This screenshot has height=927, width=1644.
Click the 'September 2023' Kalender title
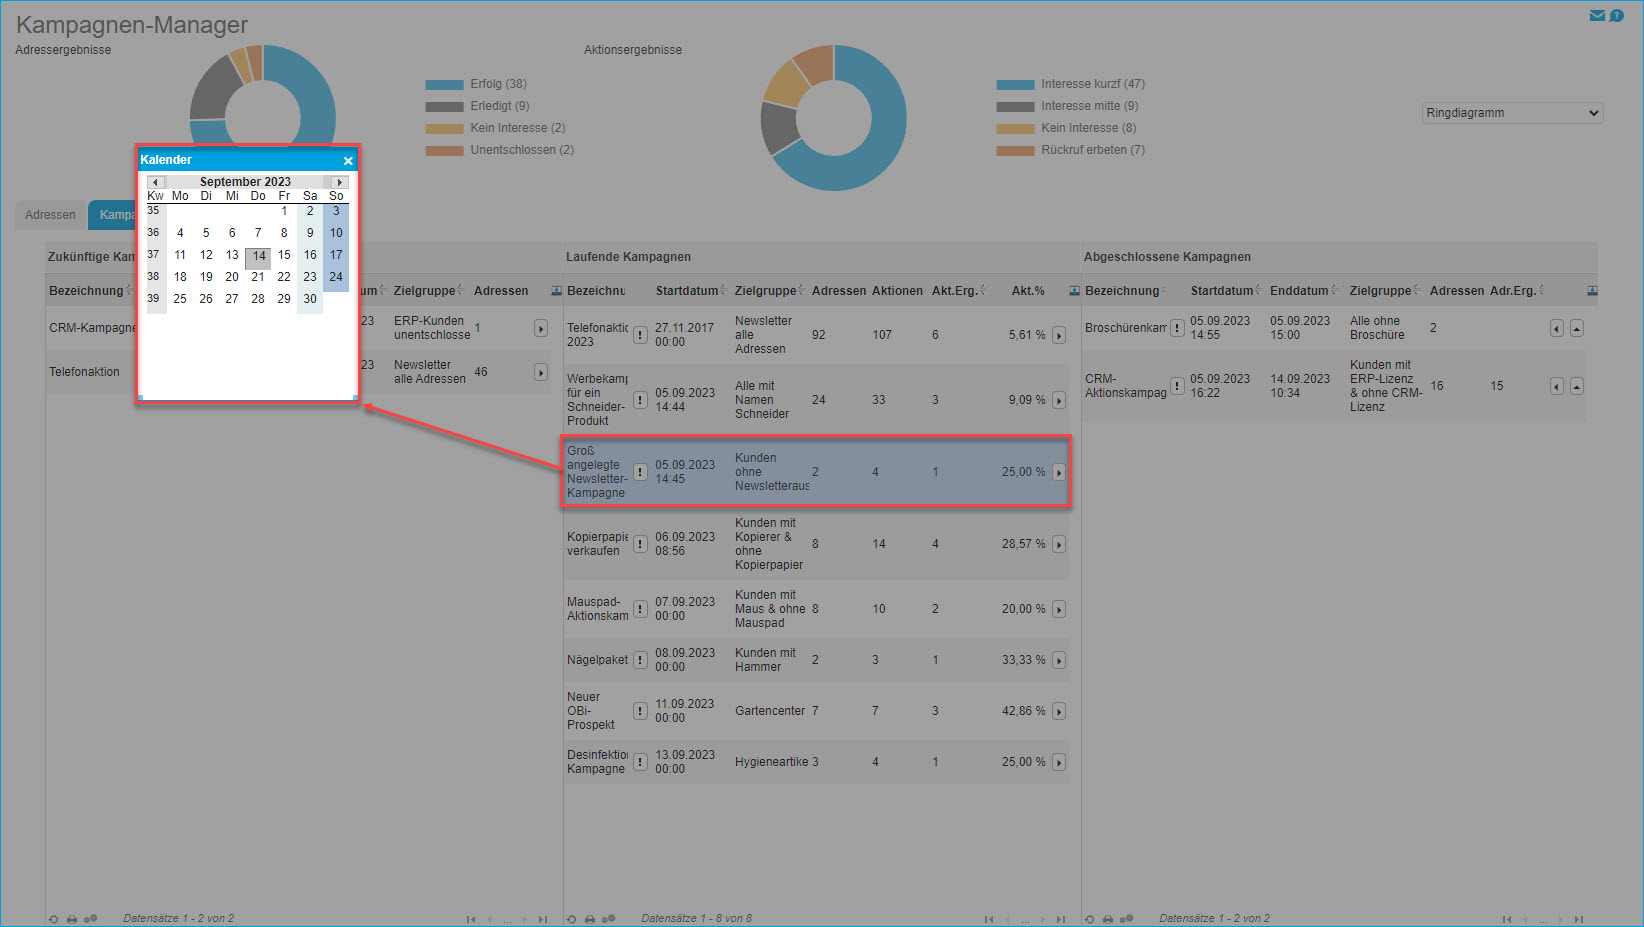tap(245, 182)
